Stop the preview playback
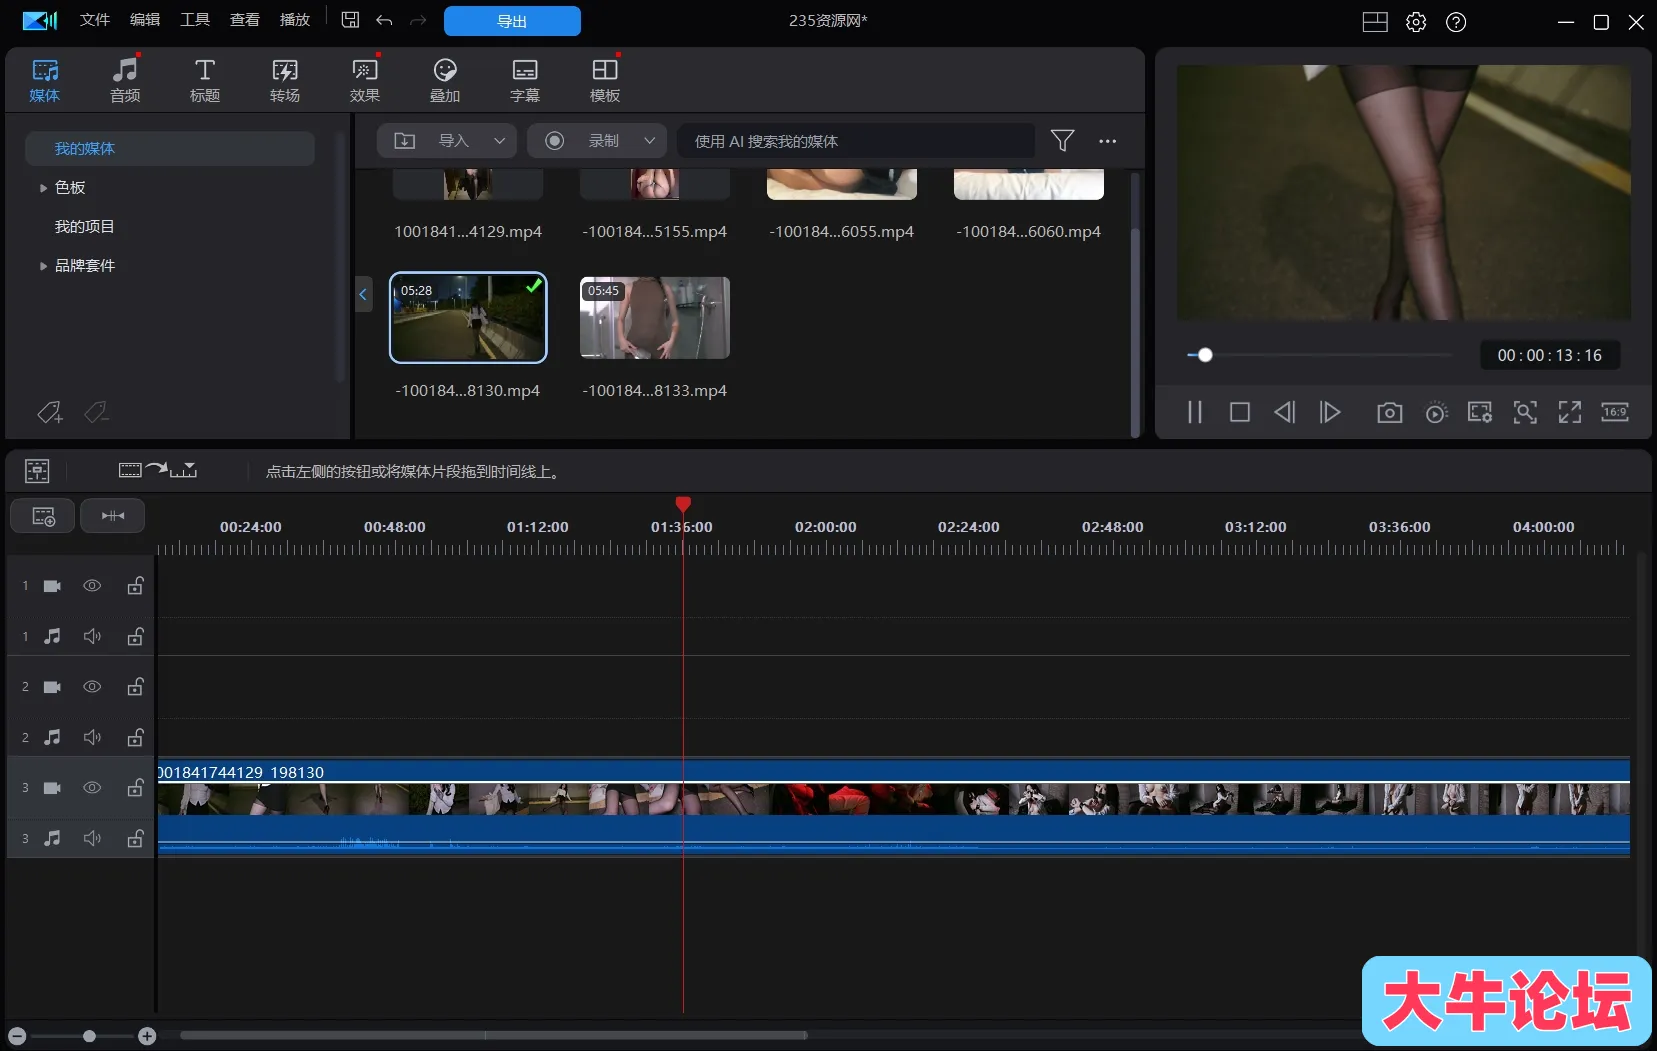Screen dimensions: 1657x1051 [x=1240, y=412]
